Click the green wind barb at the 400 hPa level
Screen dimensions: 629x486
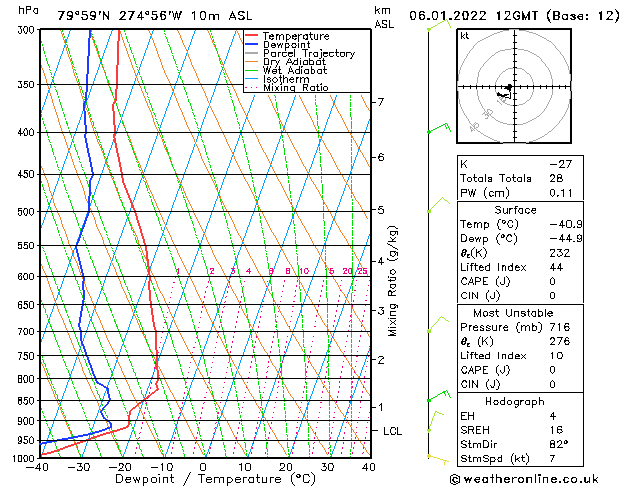coord(439,128)
